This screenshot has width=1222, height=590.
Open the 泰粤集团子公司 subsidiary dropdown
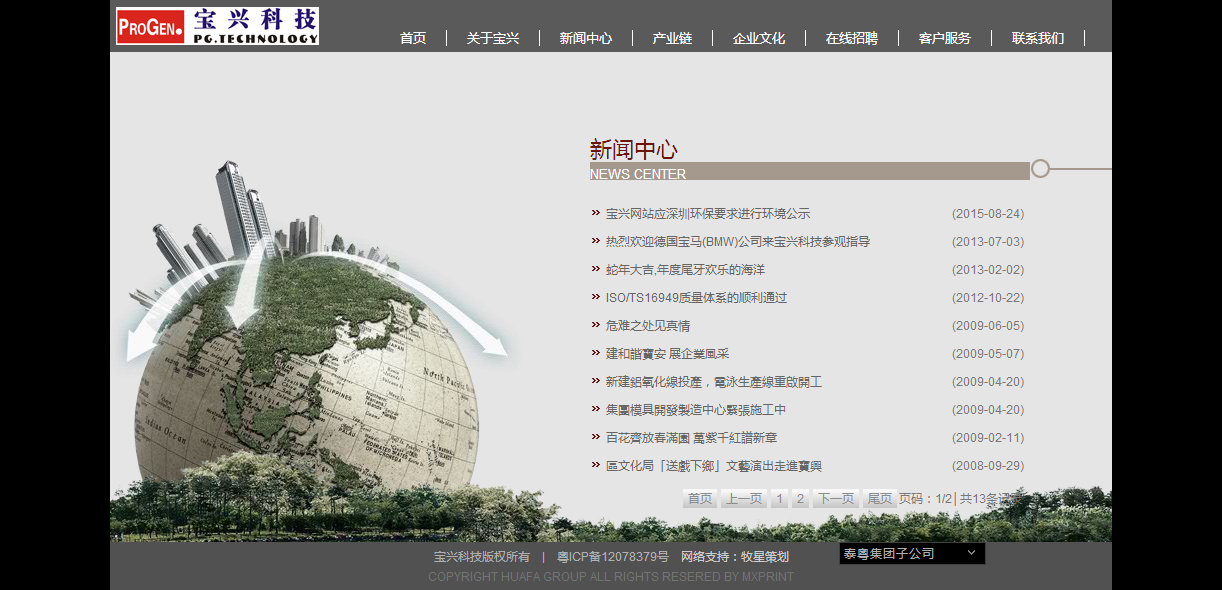point(911,552)
